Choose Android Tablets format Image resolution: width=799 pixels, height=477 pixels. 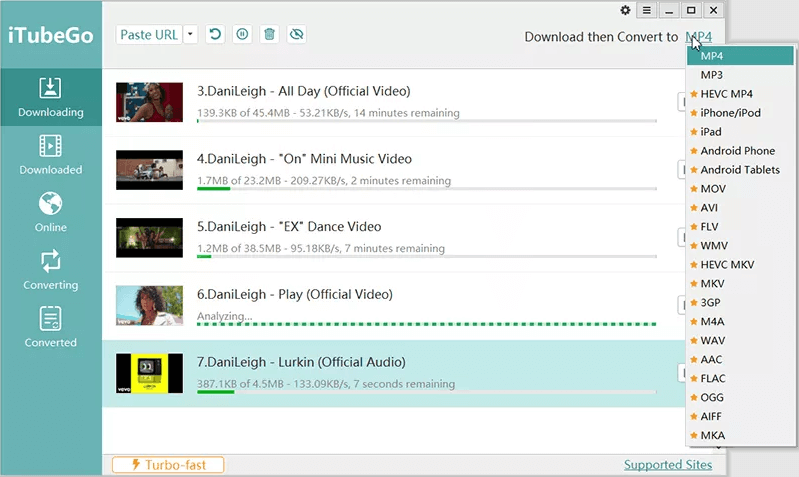pyautogui.click(x=740, y=170)
